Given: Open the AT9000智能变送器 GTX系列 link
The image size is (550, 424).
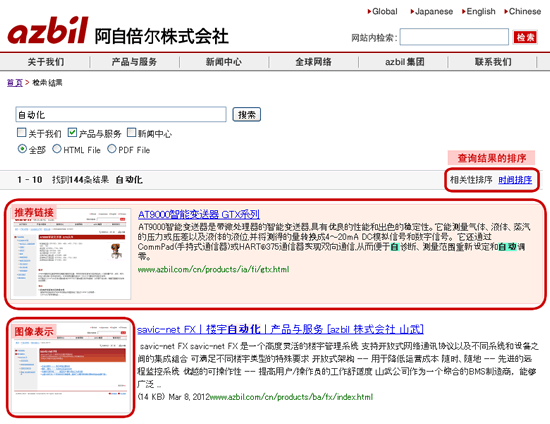Looking at the screenshot, I should (199, 214).
